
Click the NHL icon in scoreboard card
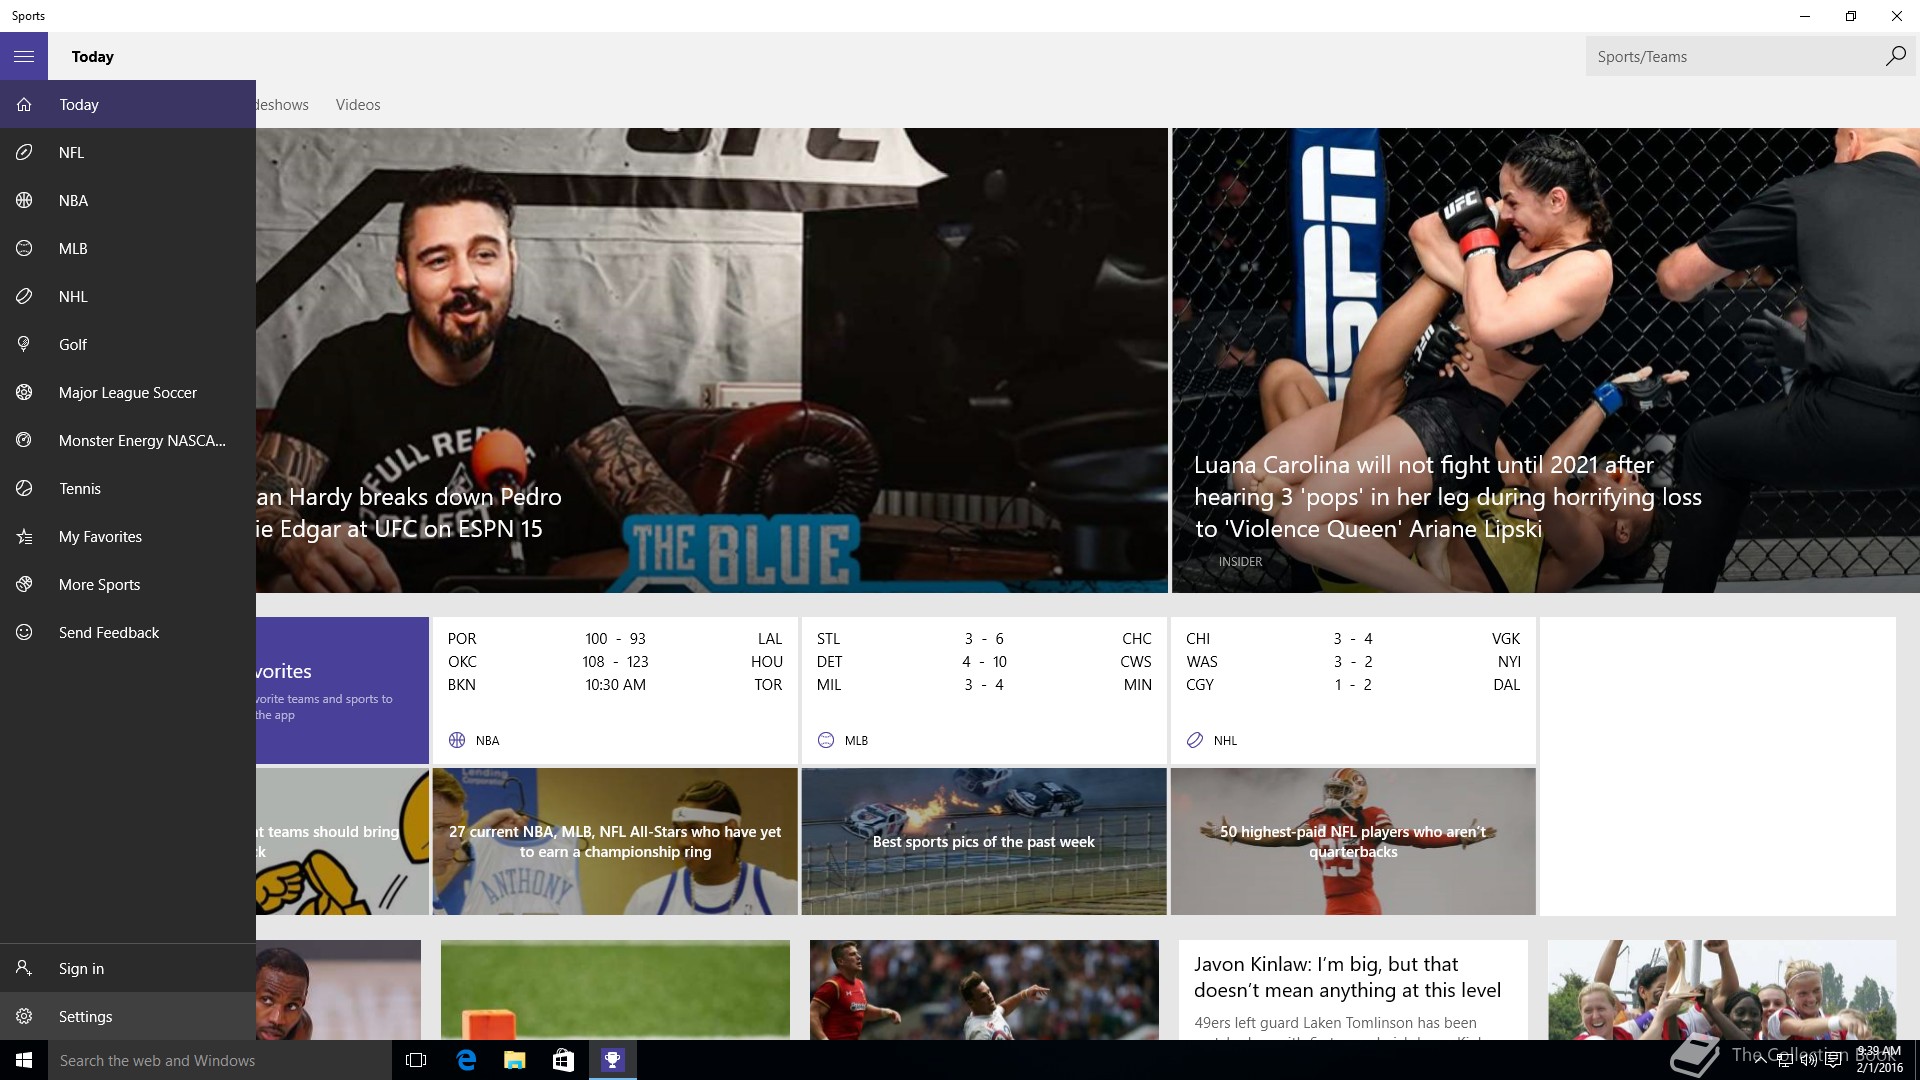(1195, 740)
